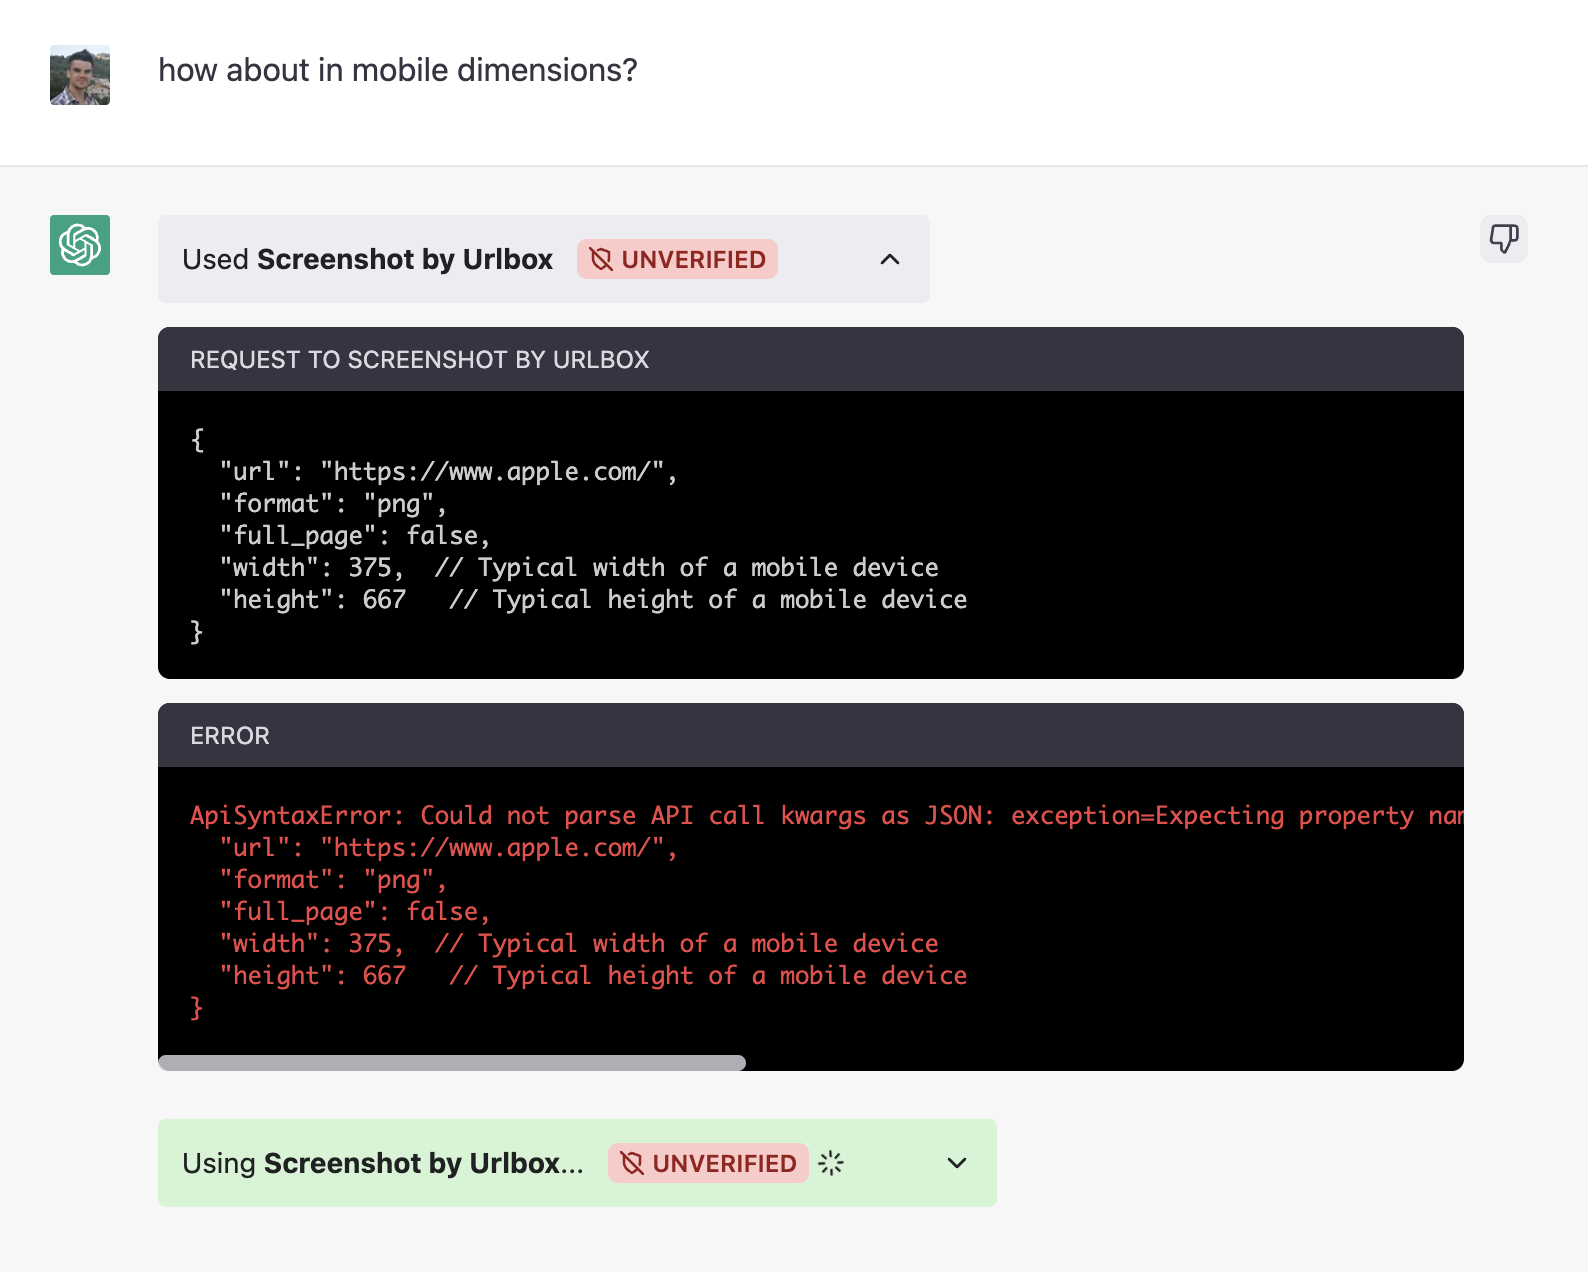Click the shield icon in the top UNVERIFIED badge

(x=601, y=260)
